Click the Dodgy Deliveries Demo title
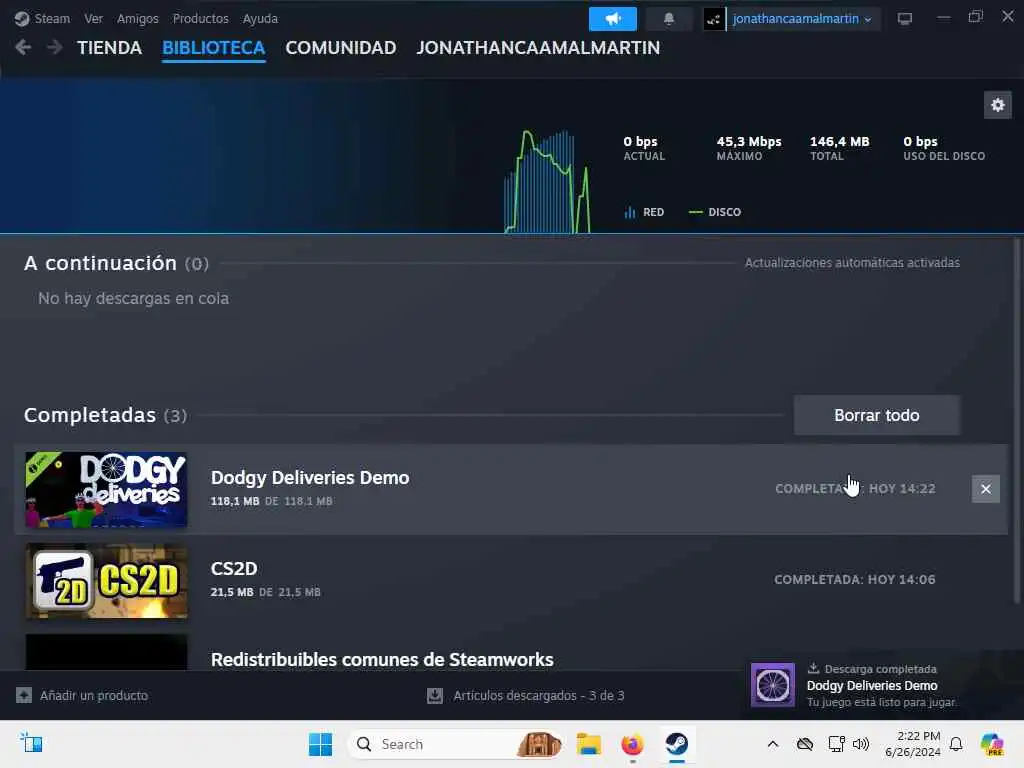Viewport: 1024px width, 768px height. point(310,477)
